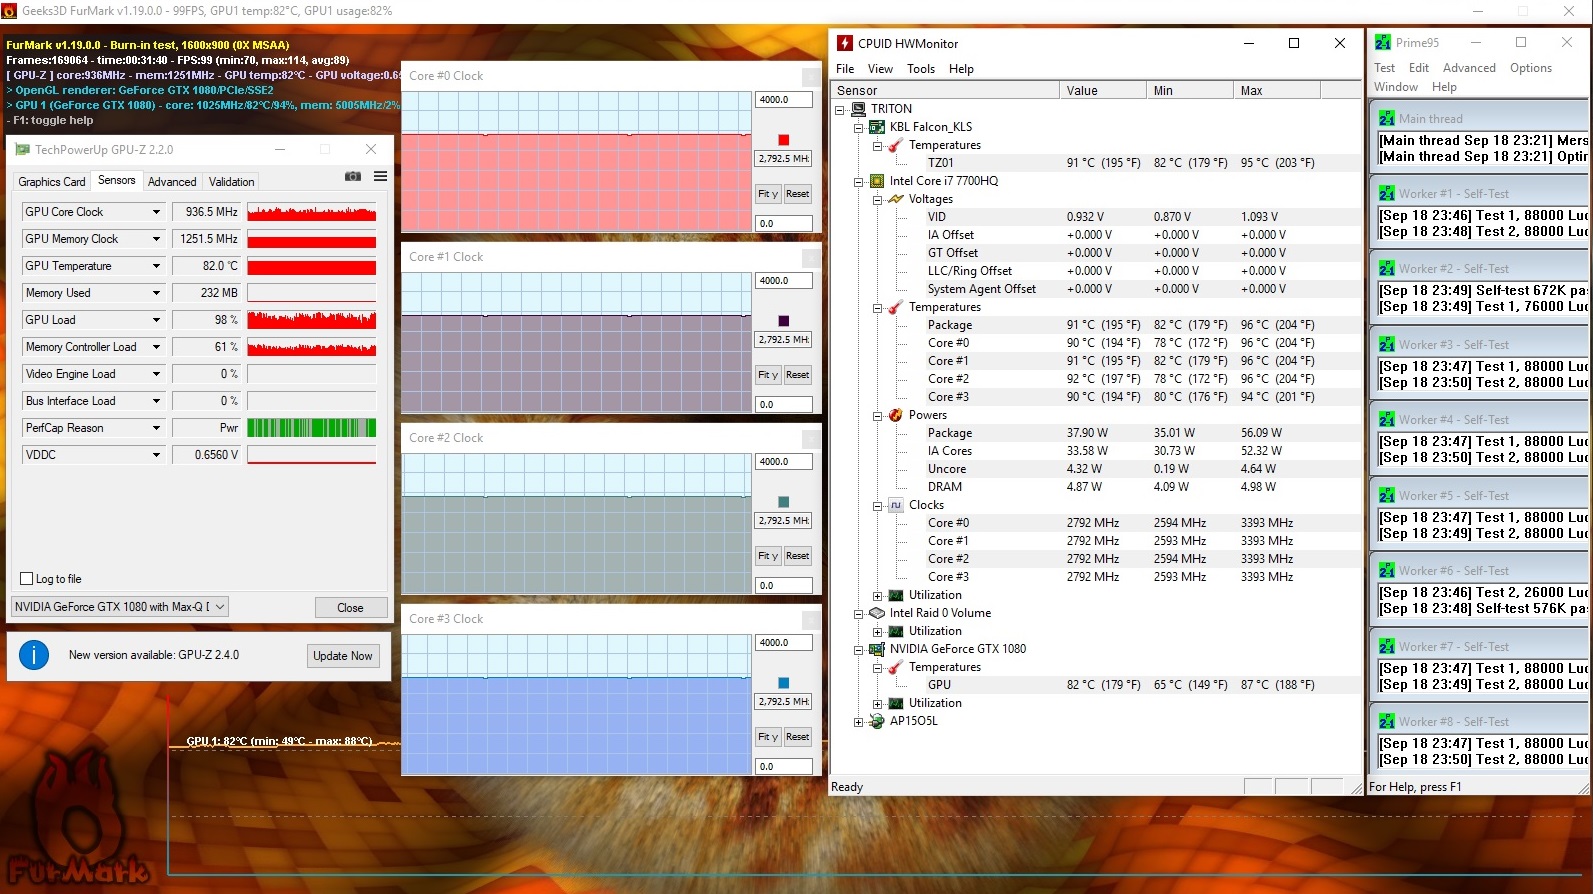This screenshot has width=1593, height=894.
Task: Click the dark purple swatch for Core #1 Clock
Action: click(784, 321)
